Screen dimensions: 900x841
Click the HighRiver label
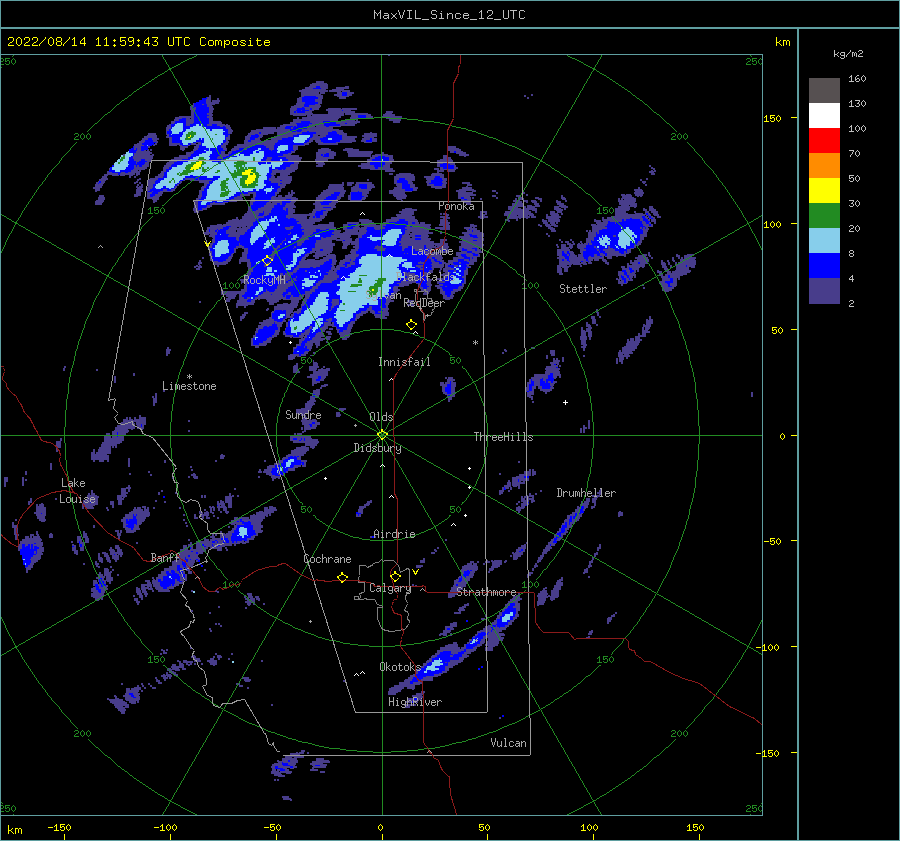click(x=415, y=702)
